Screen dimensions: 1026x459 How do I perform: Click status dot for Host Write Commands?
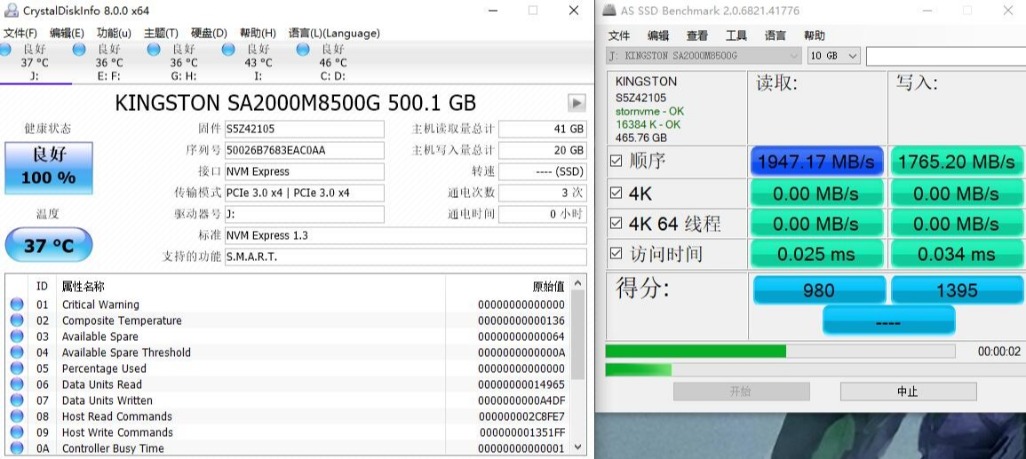[17, 432]
